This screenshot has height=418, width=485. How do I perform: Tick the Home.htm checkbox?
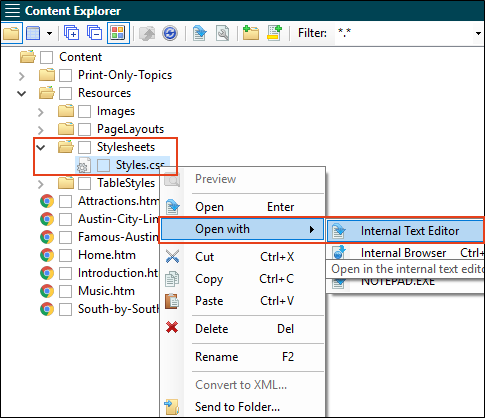pyautogui.click(x=65, y=255)
